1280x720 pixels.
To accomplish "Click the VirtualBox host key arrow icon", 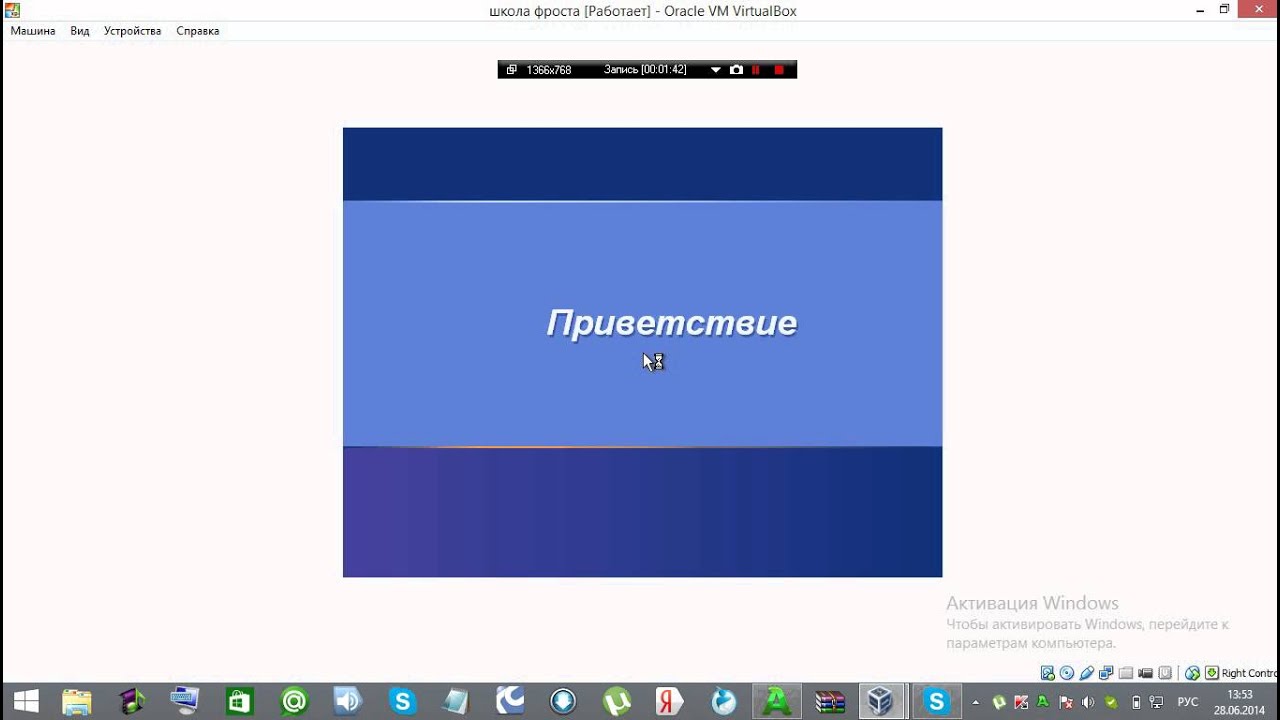I will [1212, 673].
